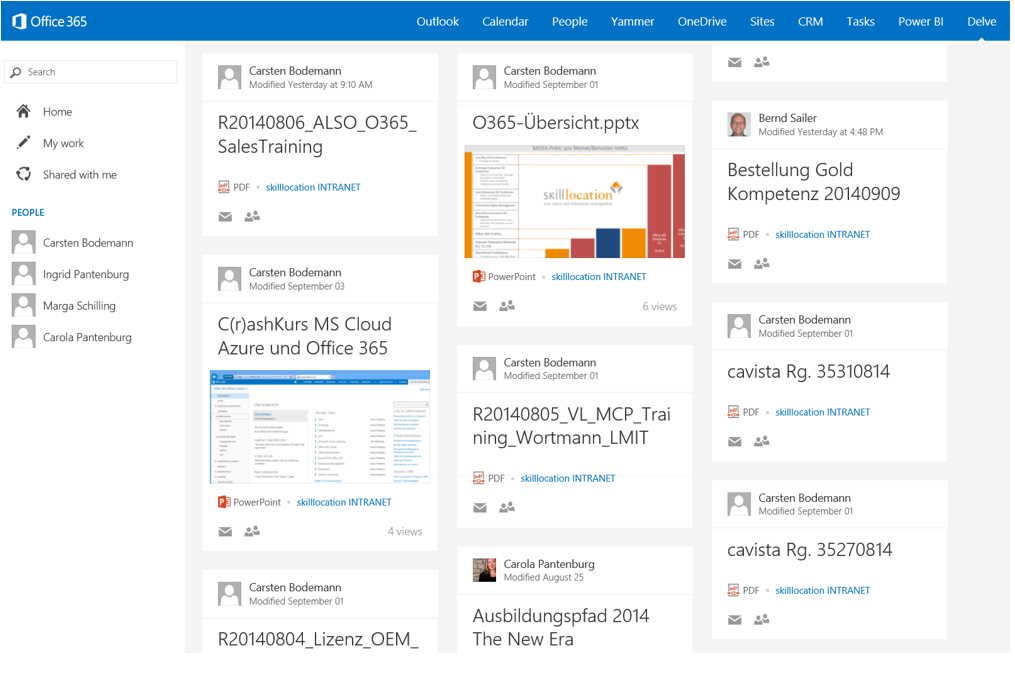Click the mail icon on MCP_Training card
1015x689 pixels.
click(480, 508)
